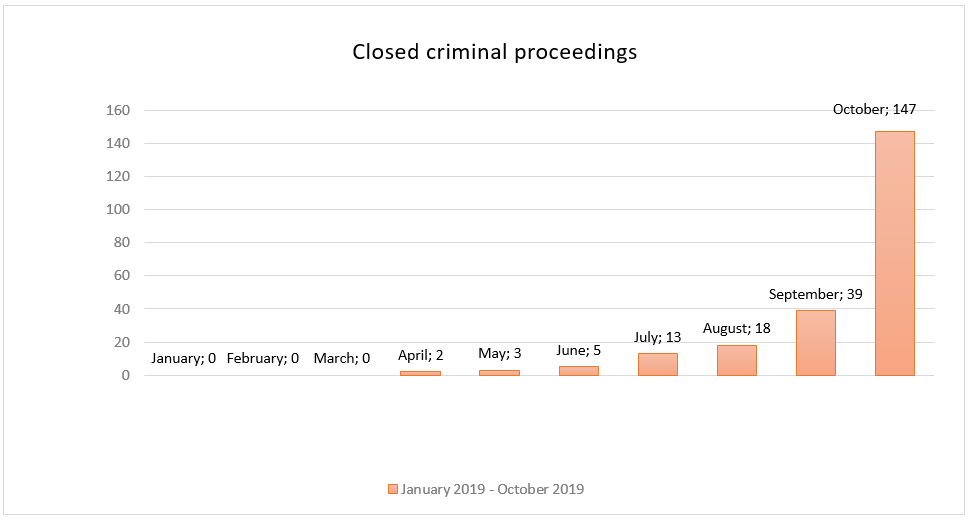The width and height of the screenshot is (971, 523).
Task: Click the 100 gridline axis label
Action: (x=118, y=209)
